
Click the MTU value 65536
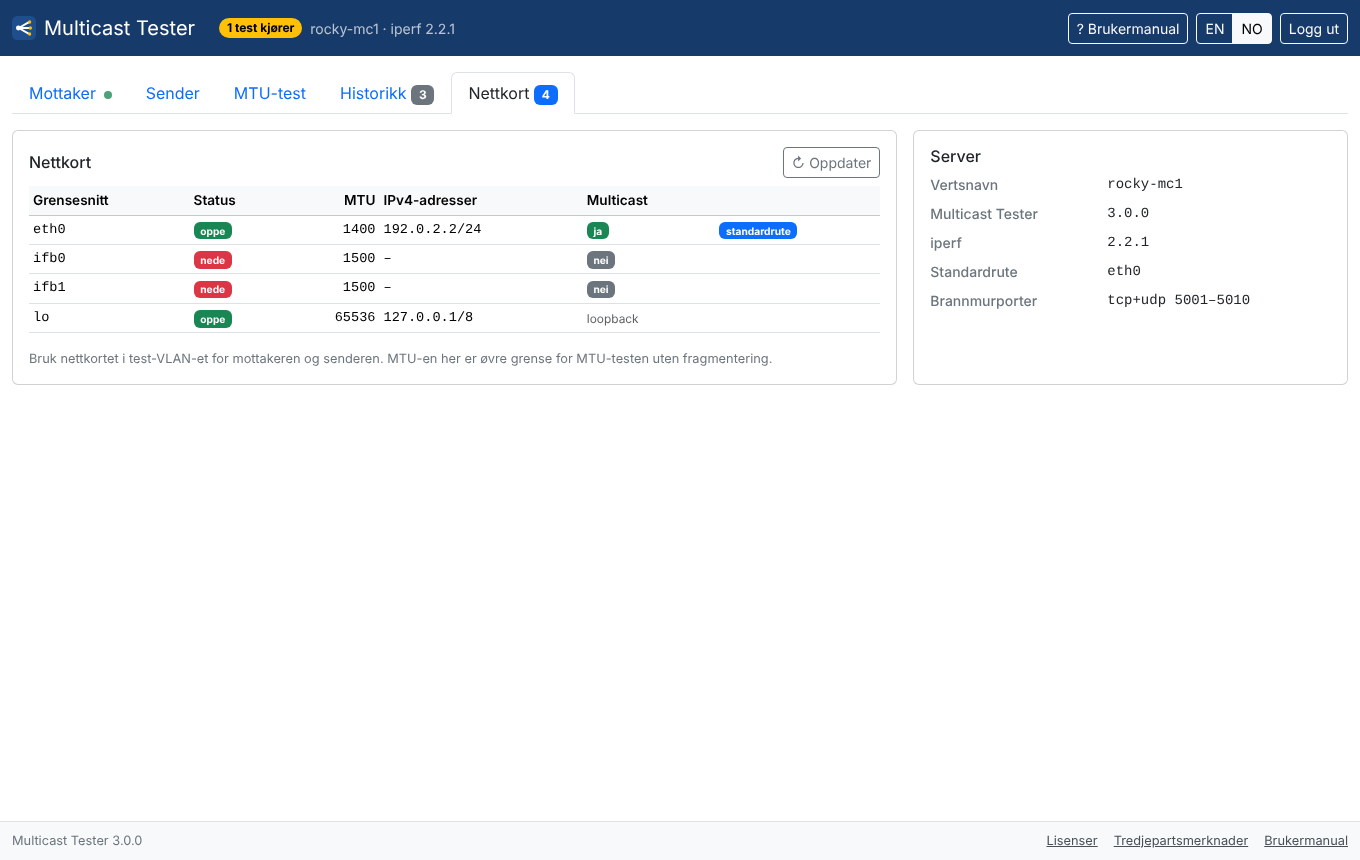(x=355, y=317)
